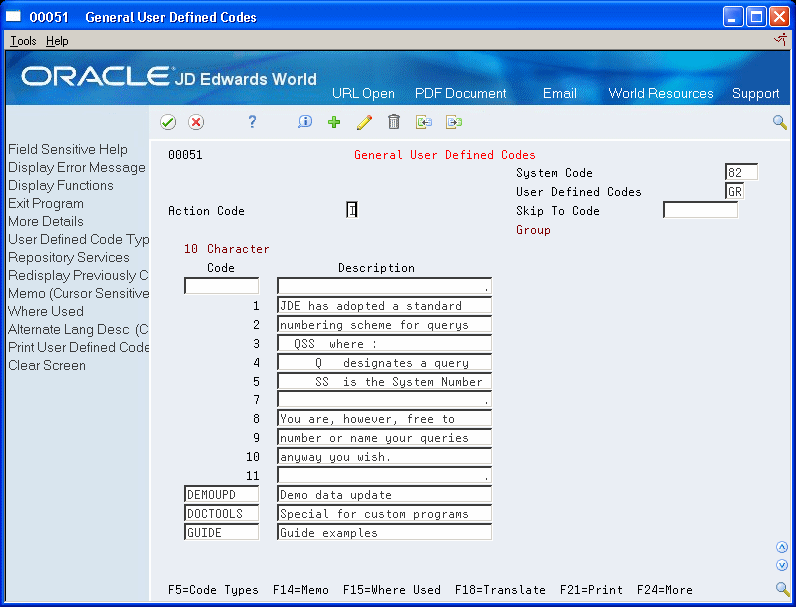Select More Details option

(x=46, y=221)
